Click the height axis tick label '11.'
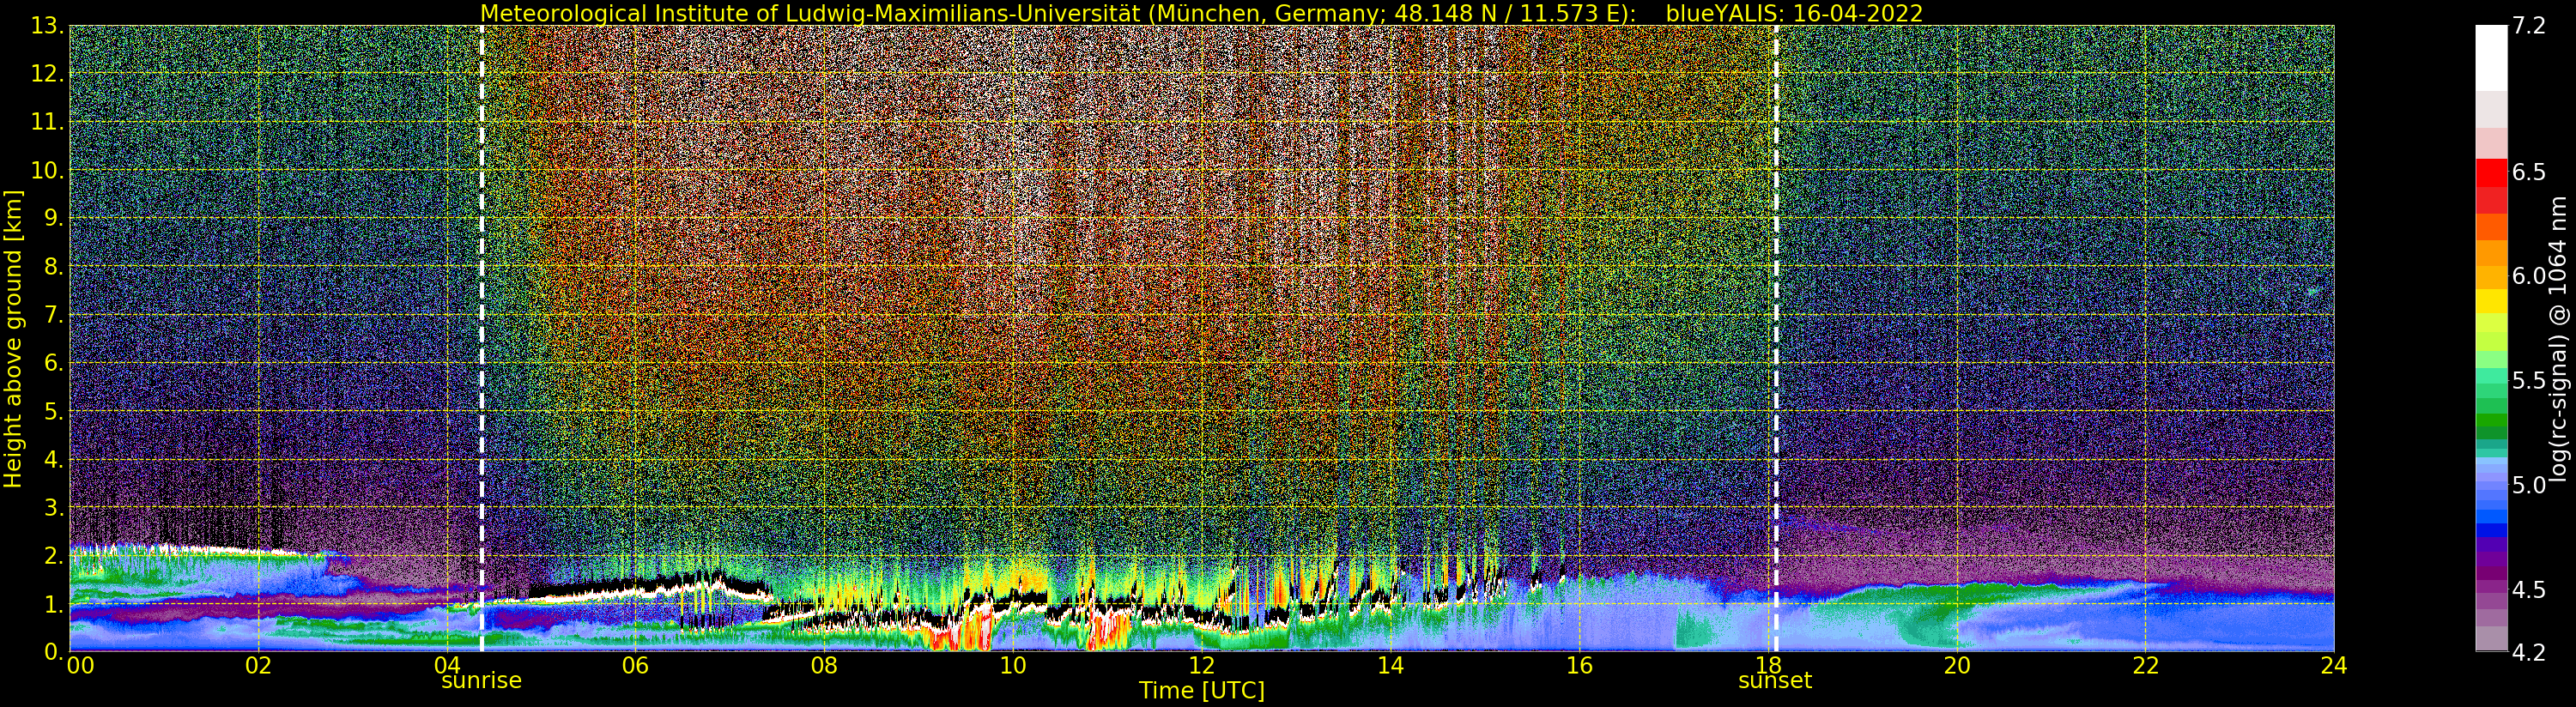The width and height of the screenshot is (2576, 707). click(48, 122)
